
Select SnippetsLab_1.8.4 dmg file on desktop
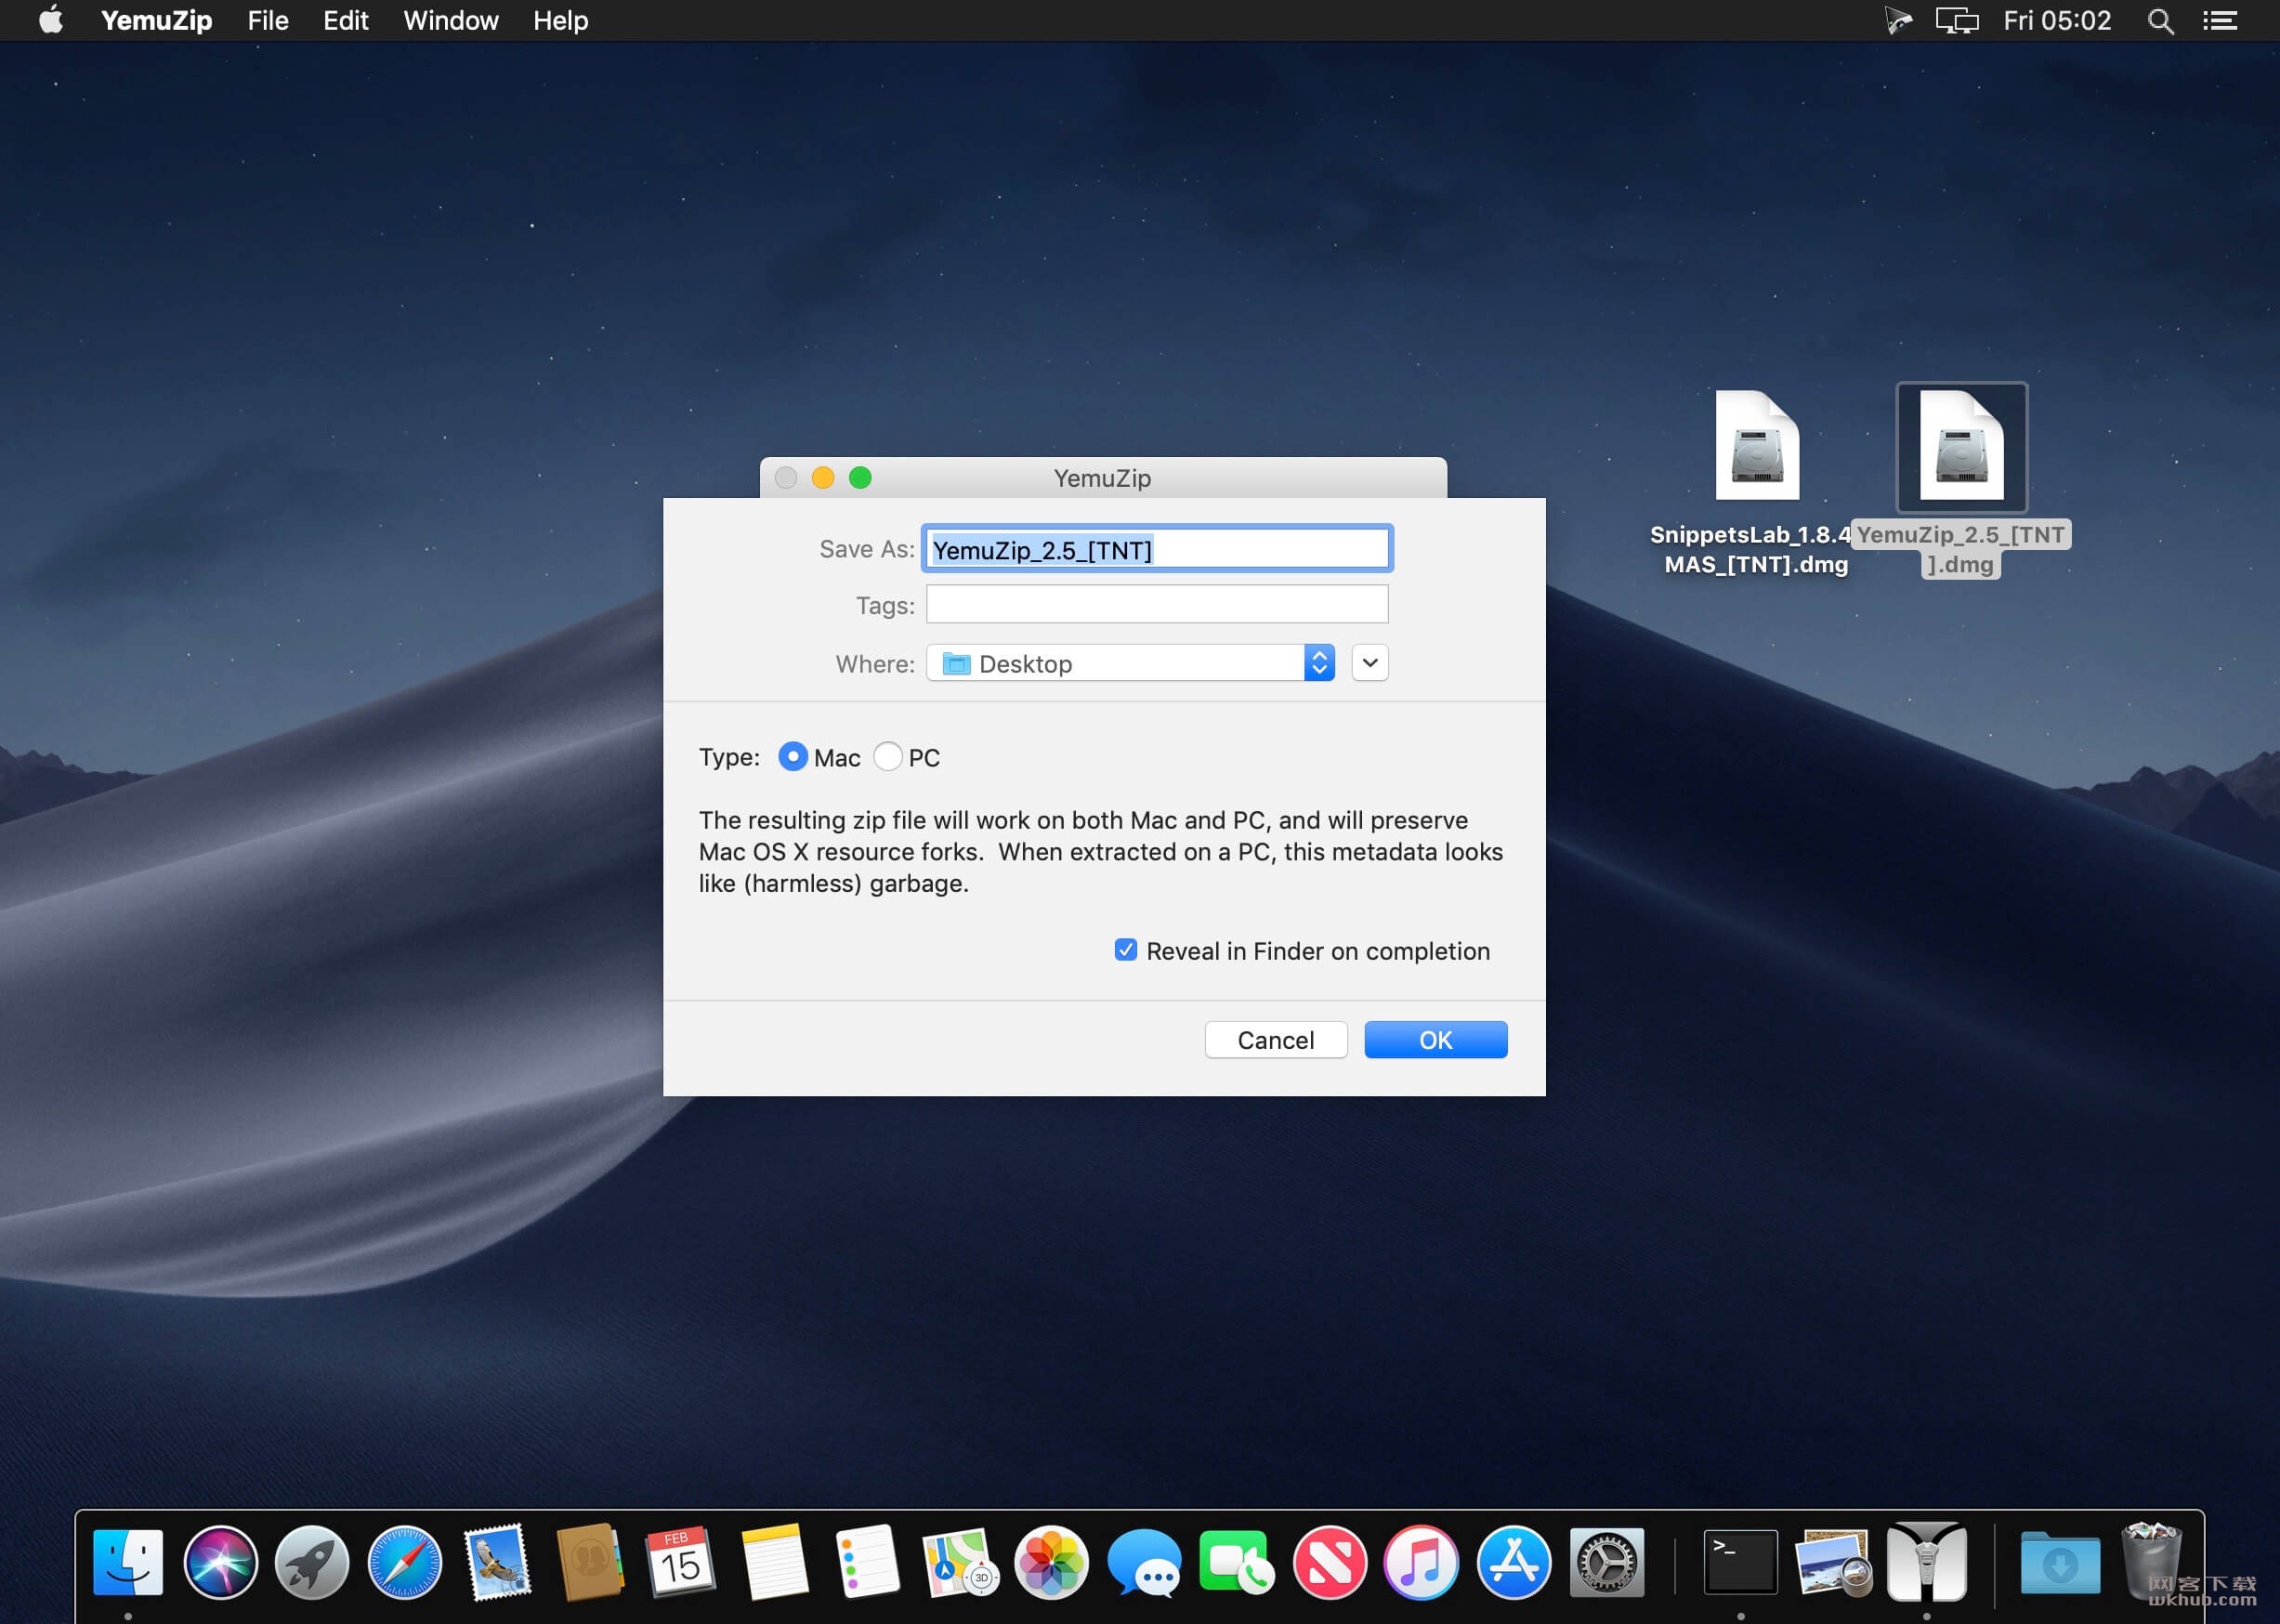[1756, 482]
